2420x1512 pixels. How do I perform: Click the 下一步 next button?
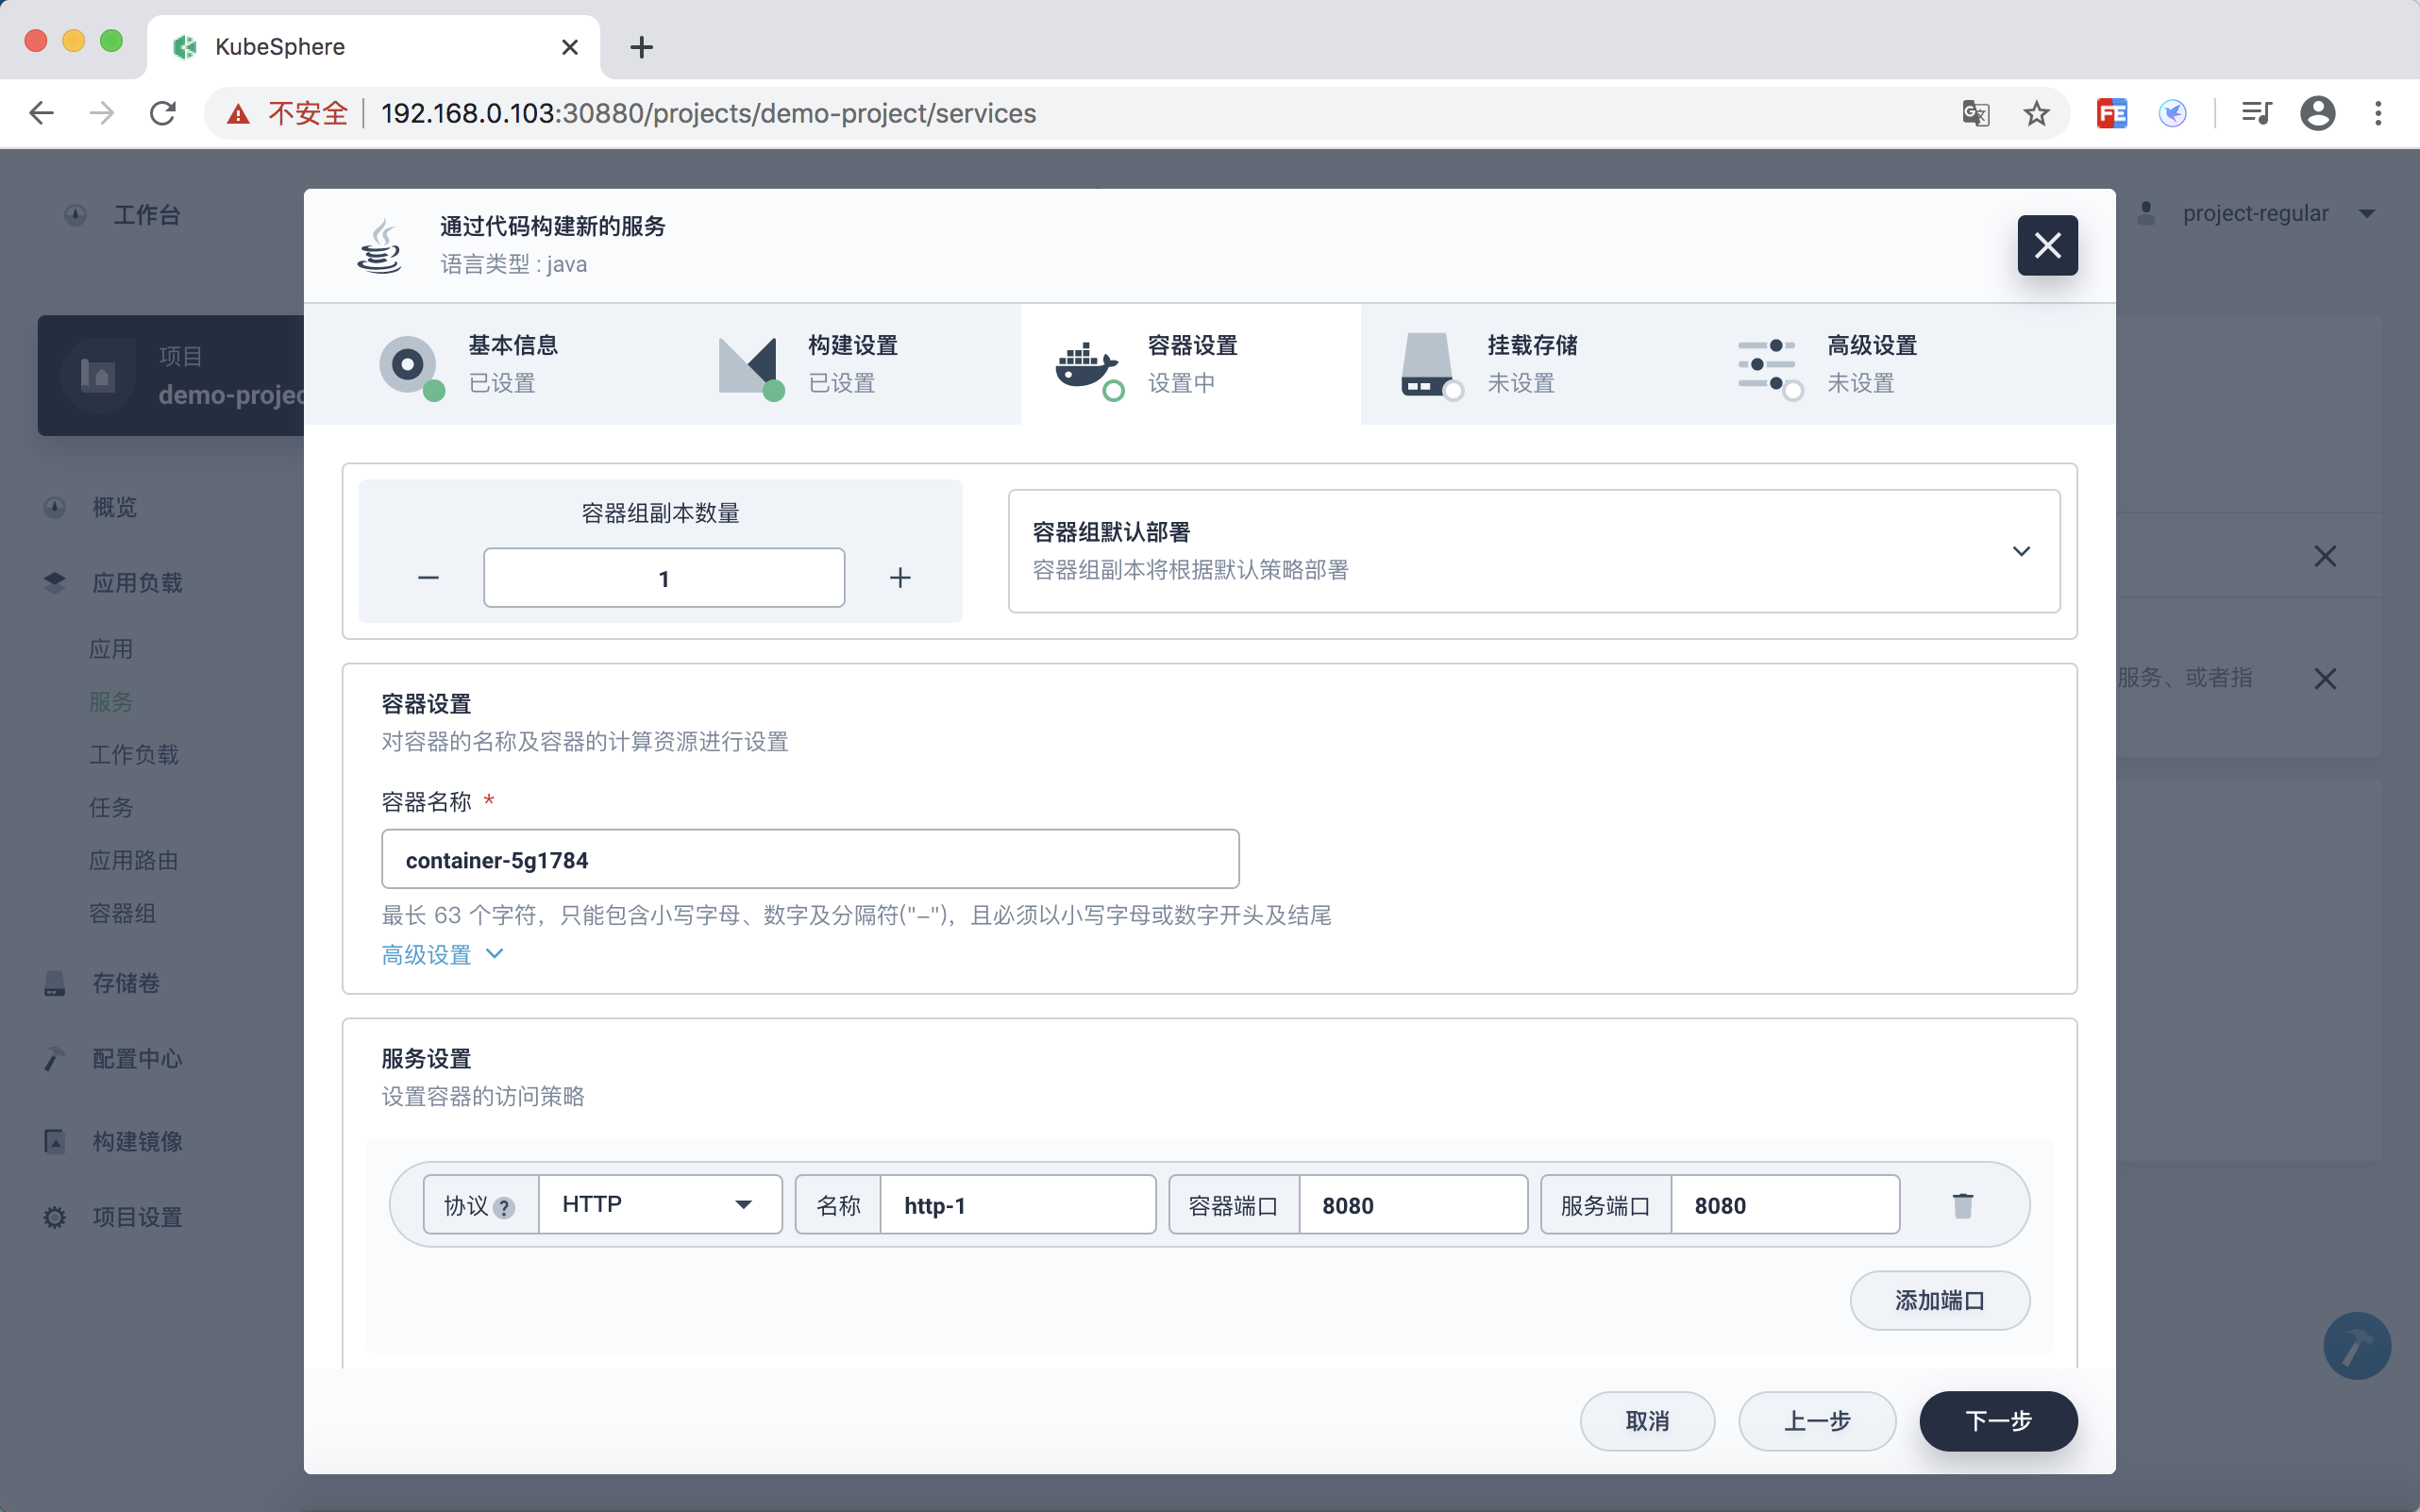(1997, 1420)
